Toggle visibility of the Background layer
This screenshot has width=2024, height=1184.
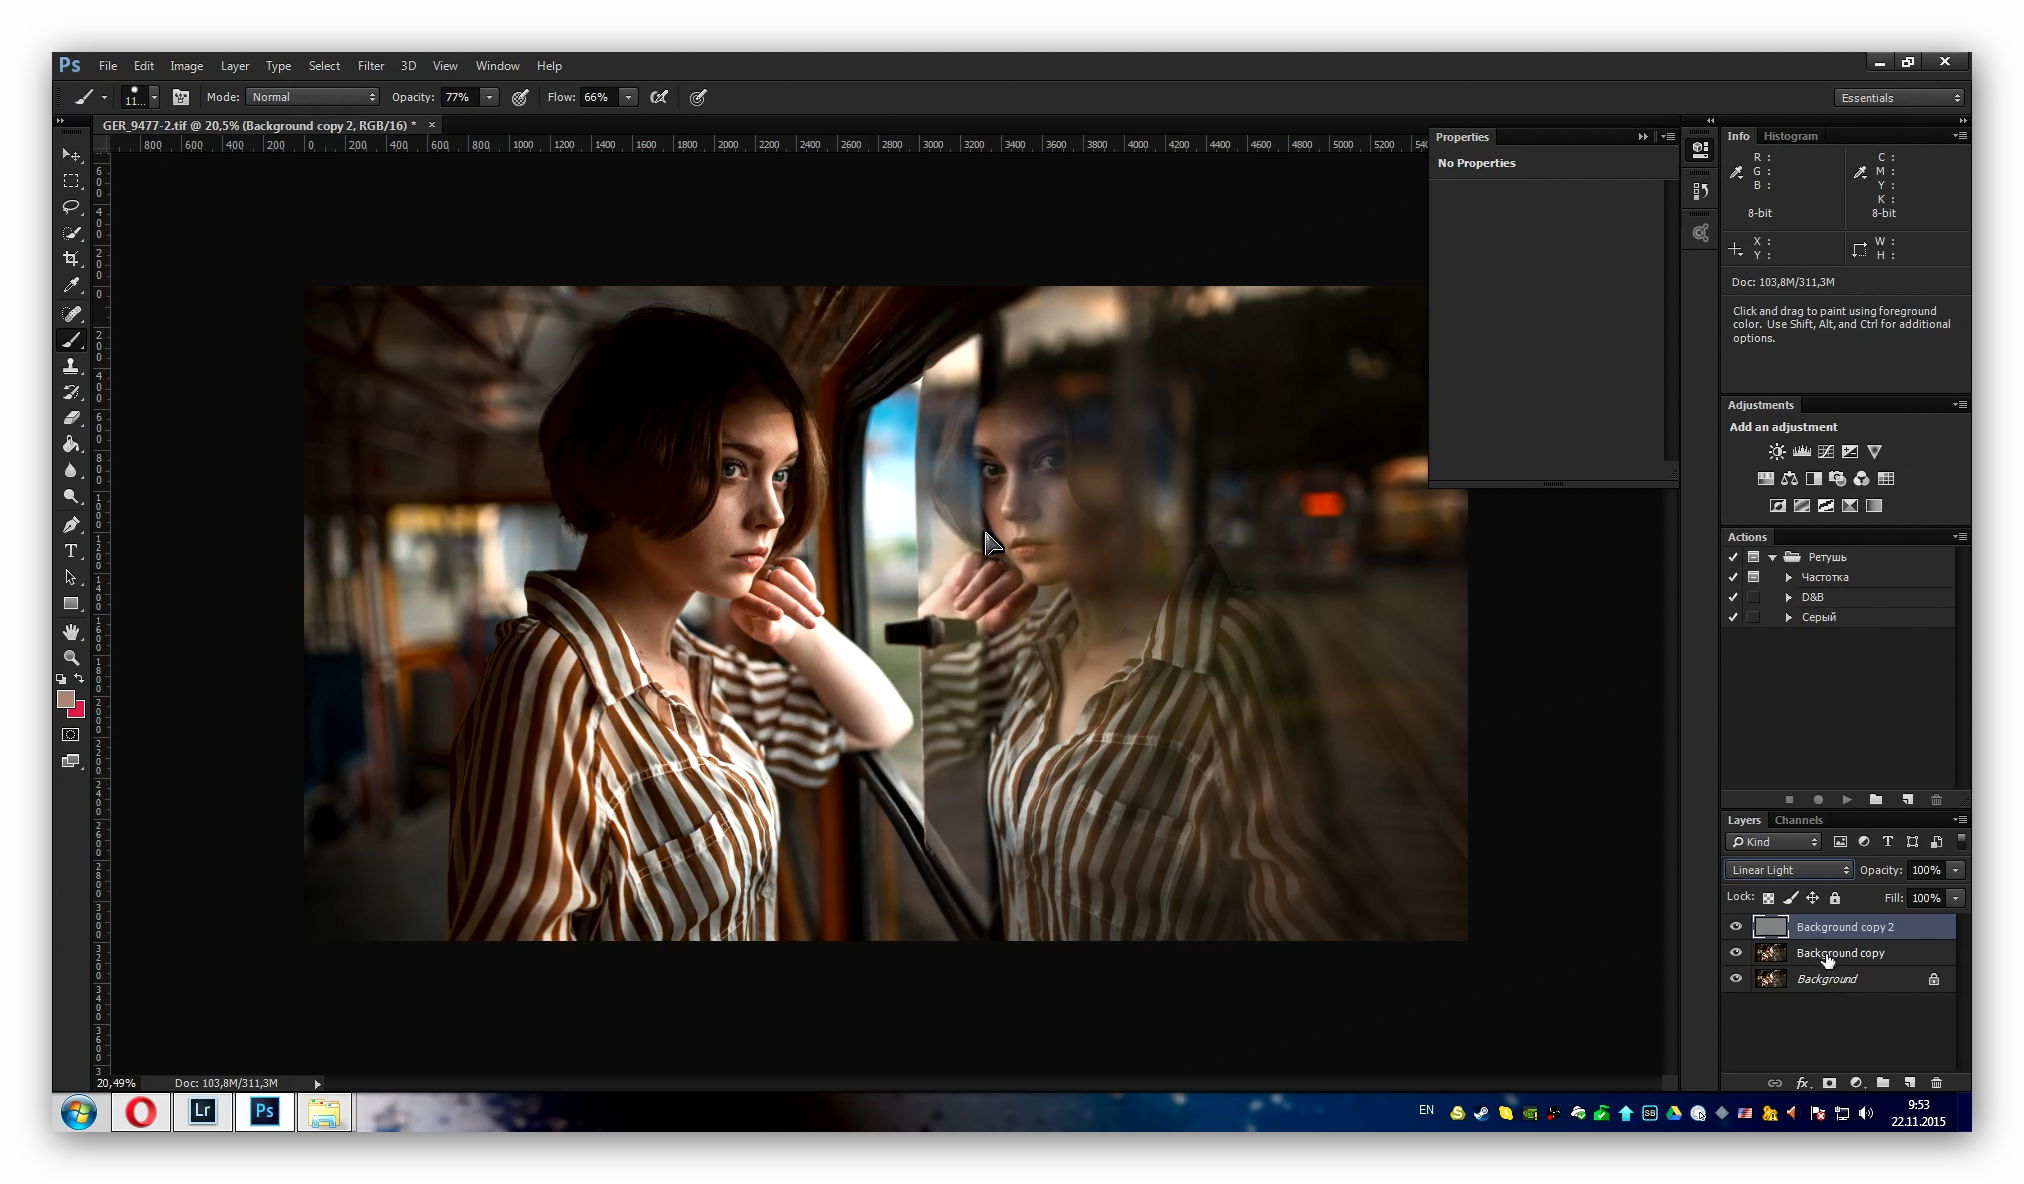1736,979
